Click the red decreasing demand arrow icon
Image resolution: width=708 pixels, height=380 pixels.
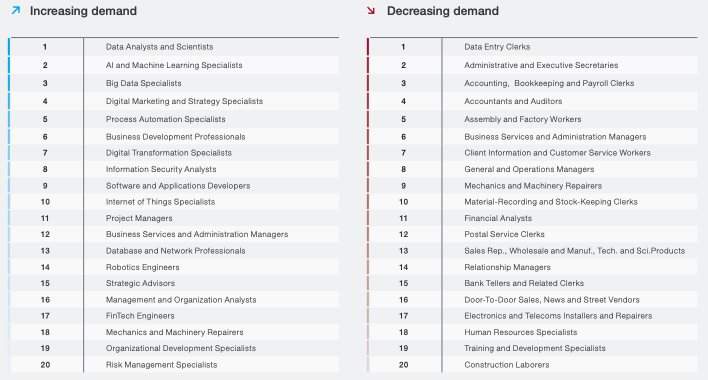(x=371, y=10)
